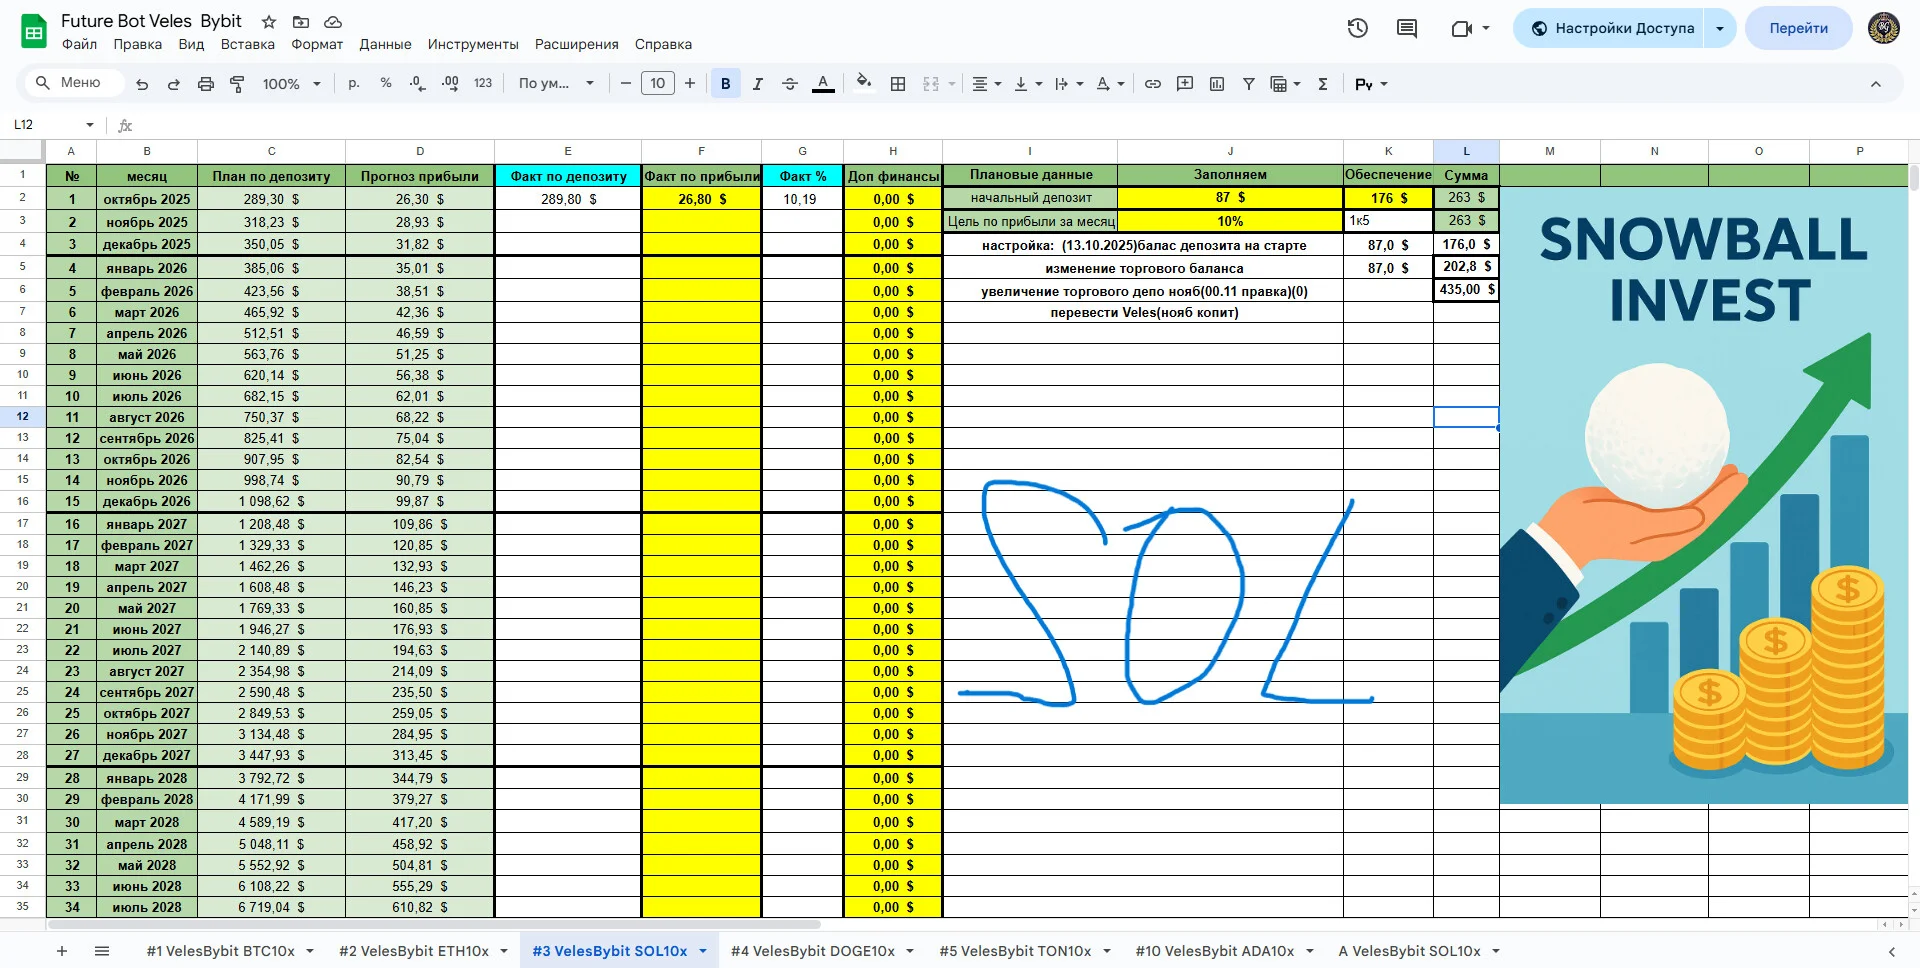This screenshot has width=1920, height=968.
Task: Insert a comment
Action: (1185, 84)
